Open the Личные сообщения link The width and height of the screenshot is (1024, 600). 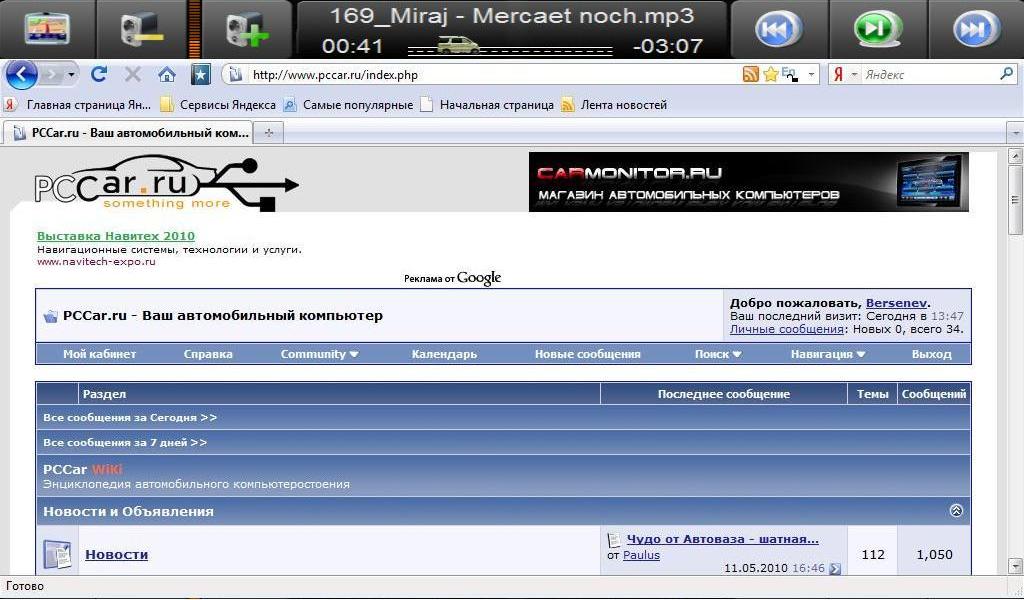click(787, 329)
